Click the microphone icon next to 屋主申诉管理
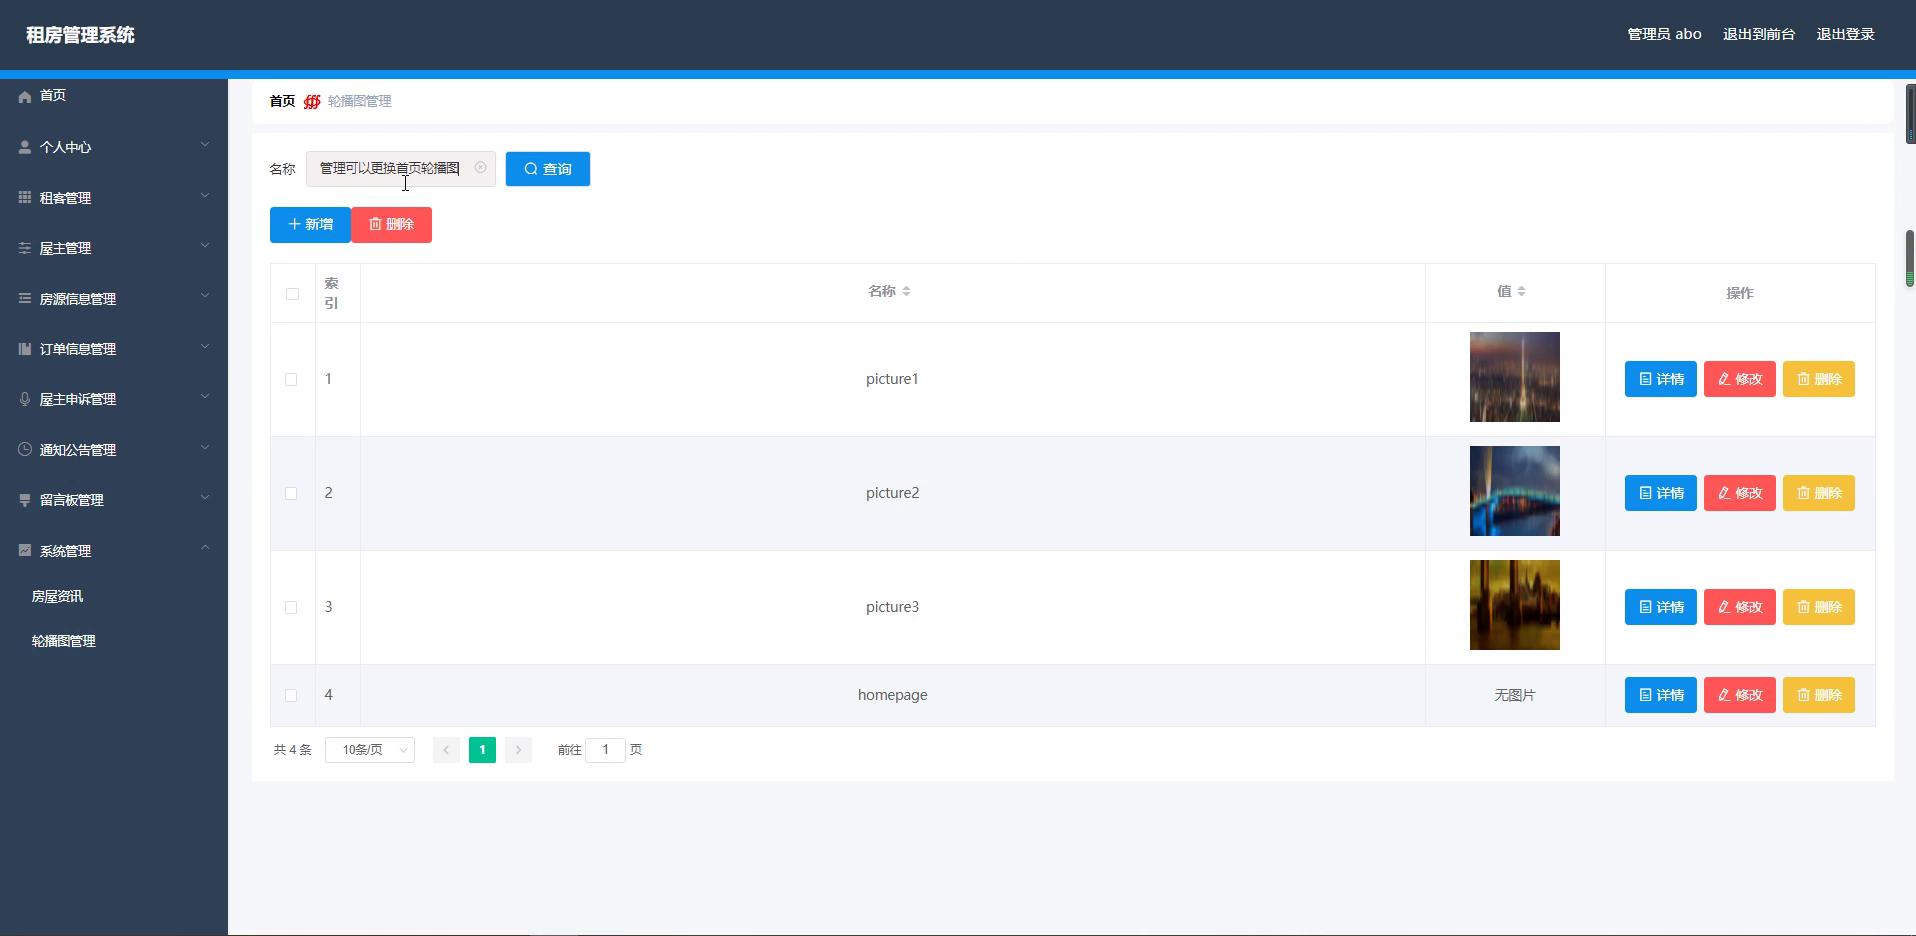 (x=25, y=399)
